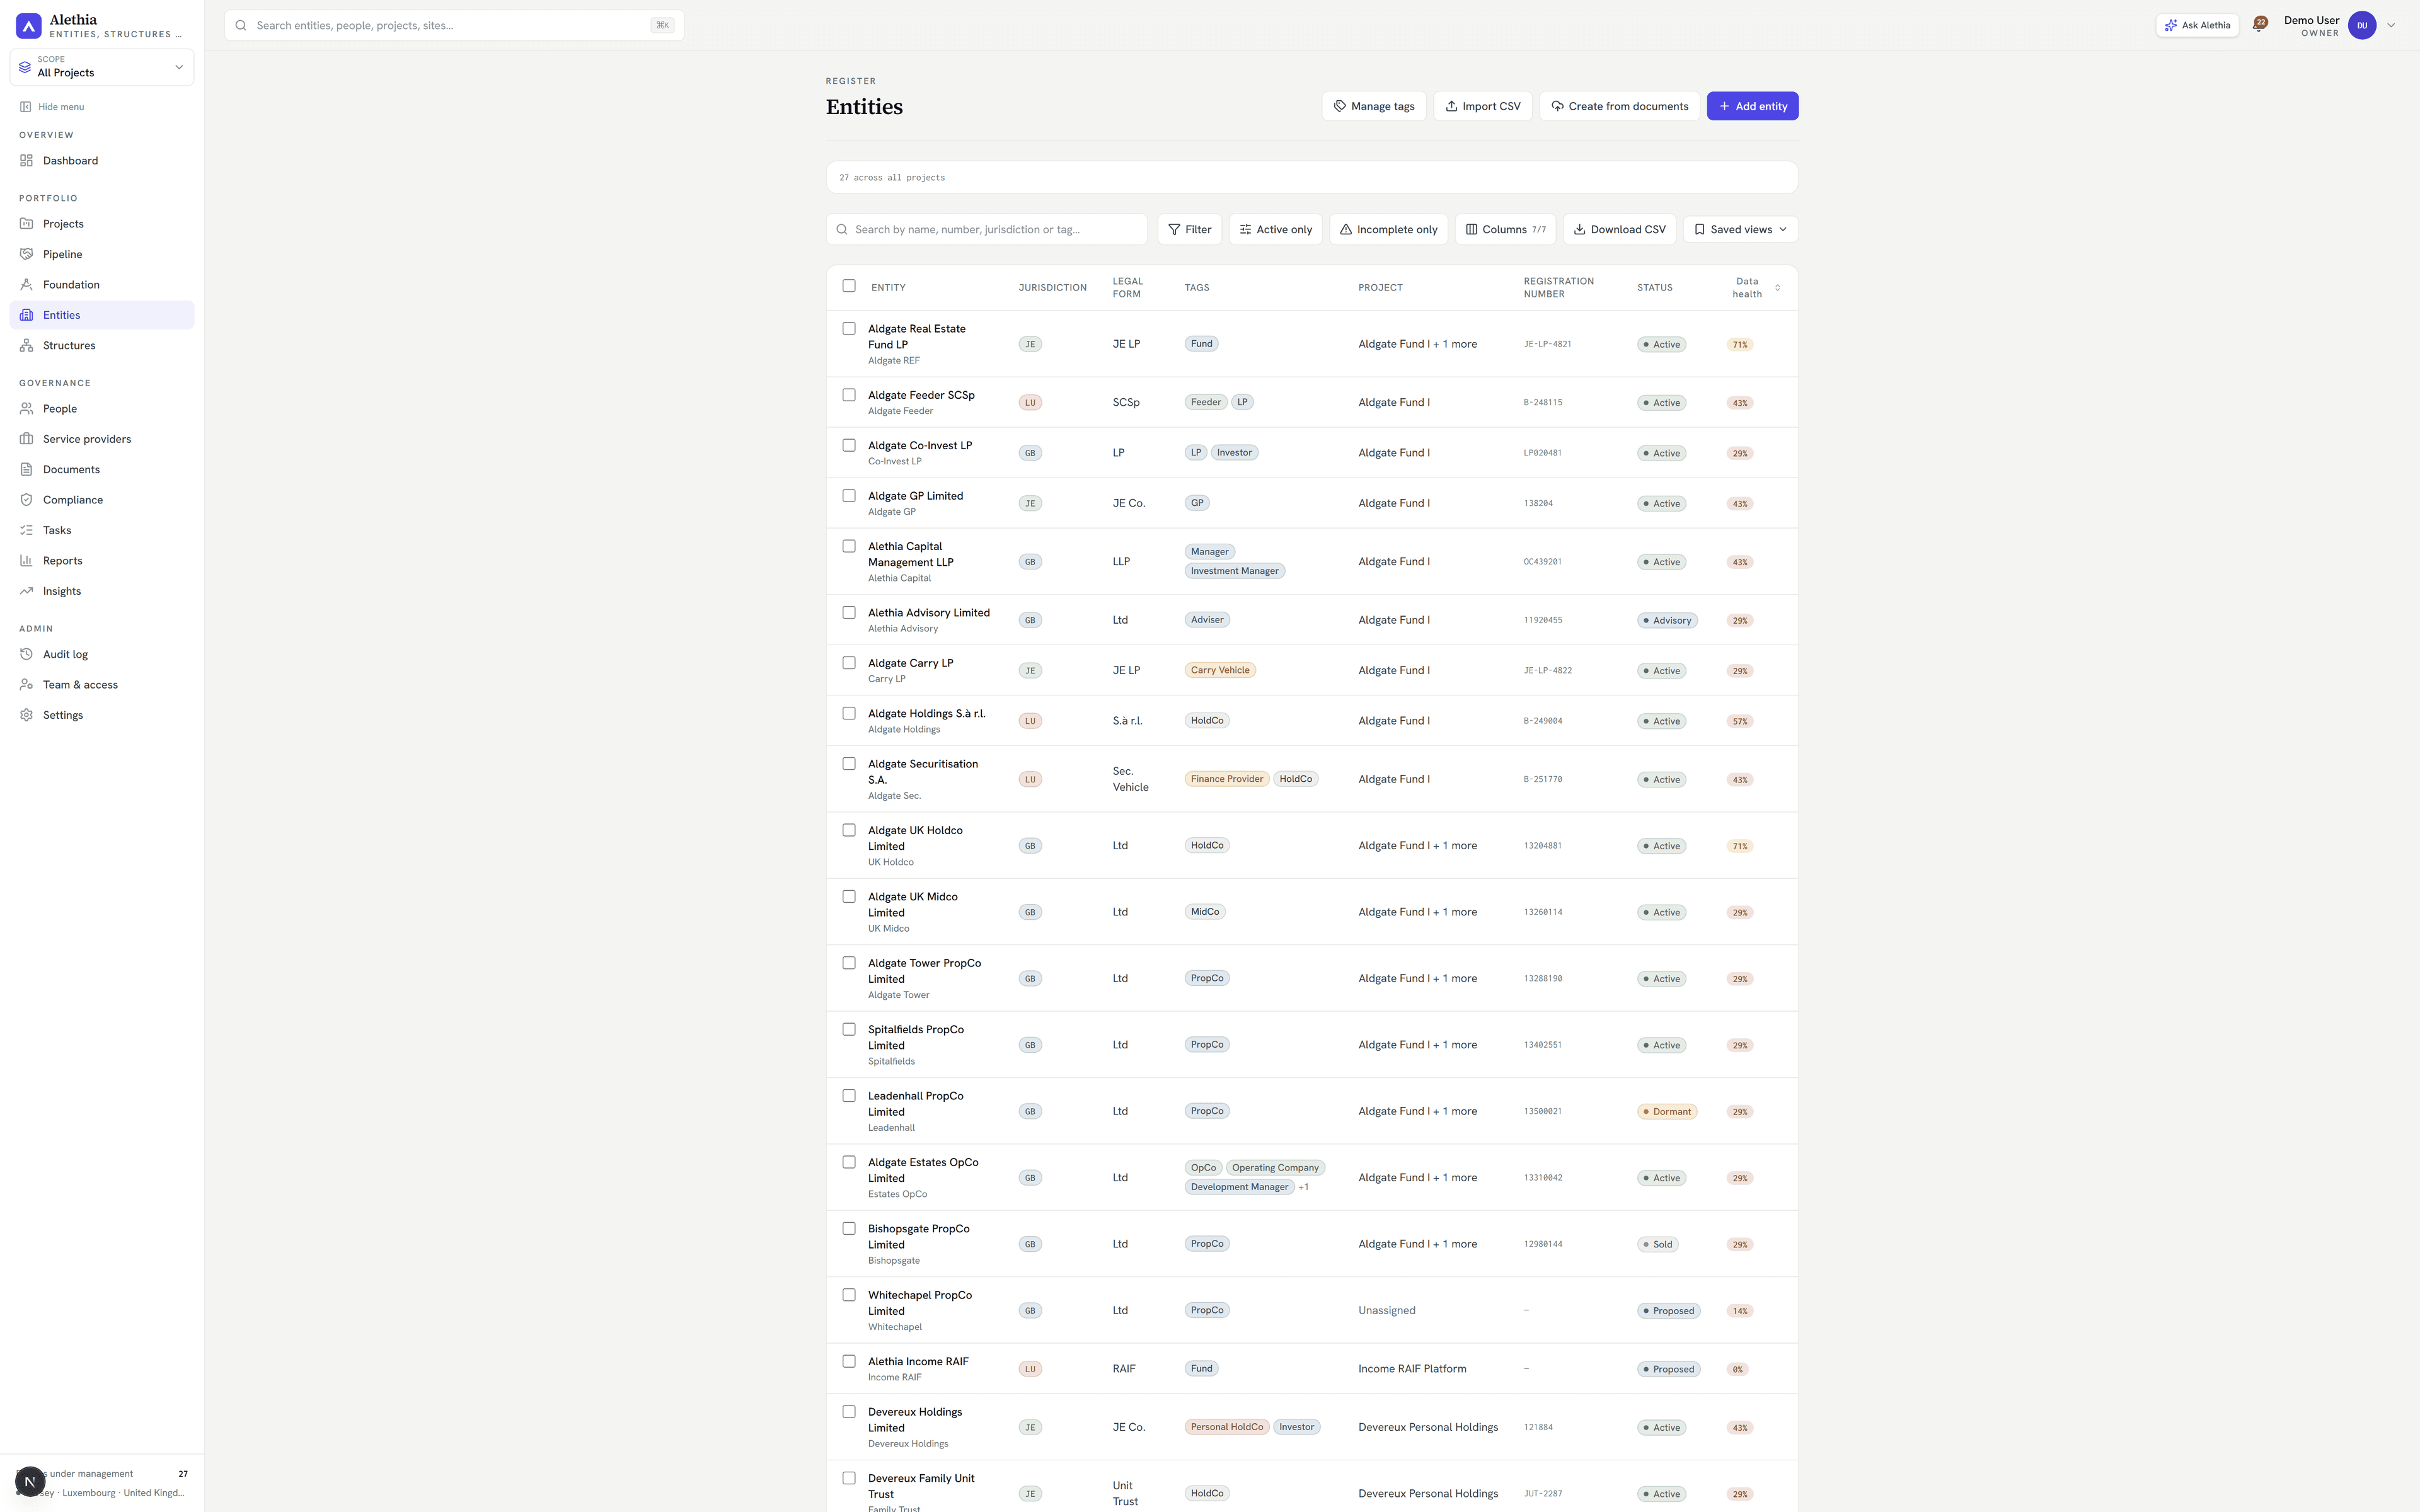The width and height of the screenshot is (2420, 1512).
Task: Expand the +1 tags on Aldgate Estates OpCo
Action: (1303, 1187)
